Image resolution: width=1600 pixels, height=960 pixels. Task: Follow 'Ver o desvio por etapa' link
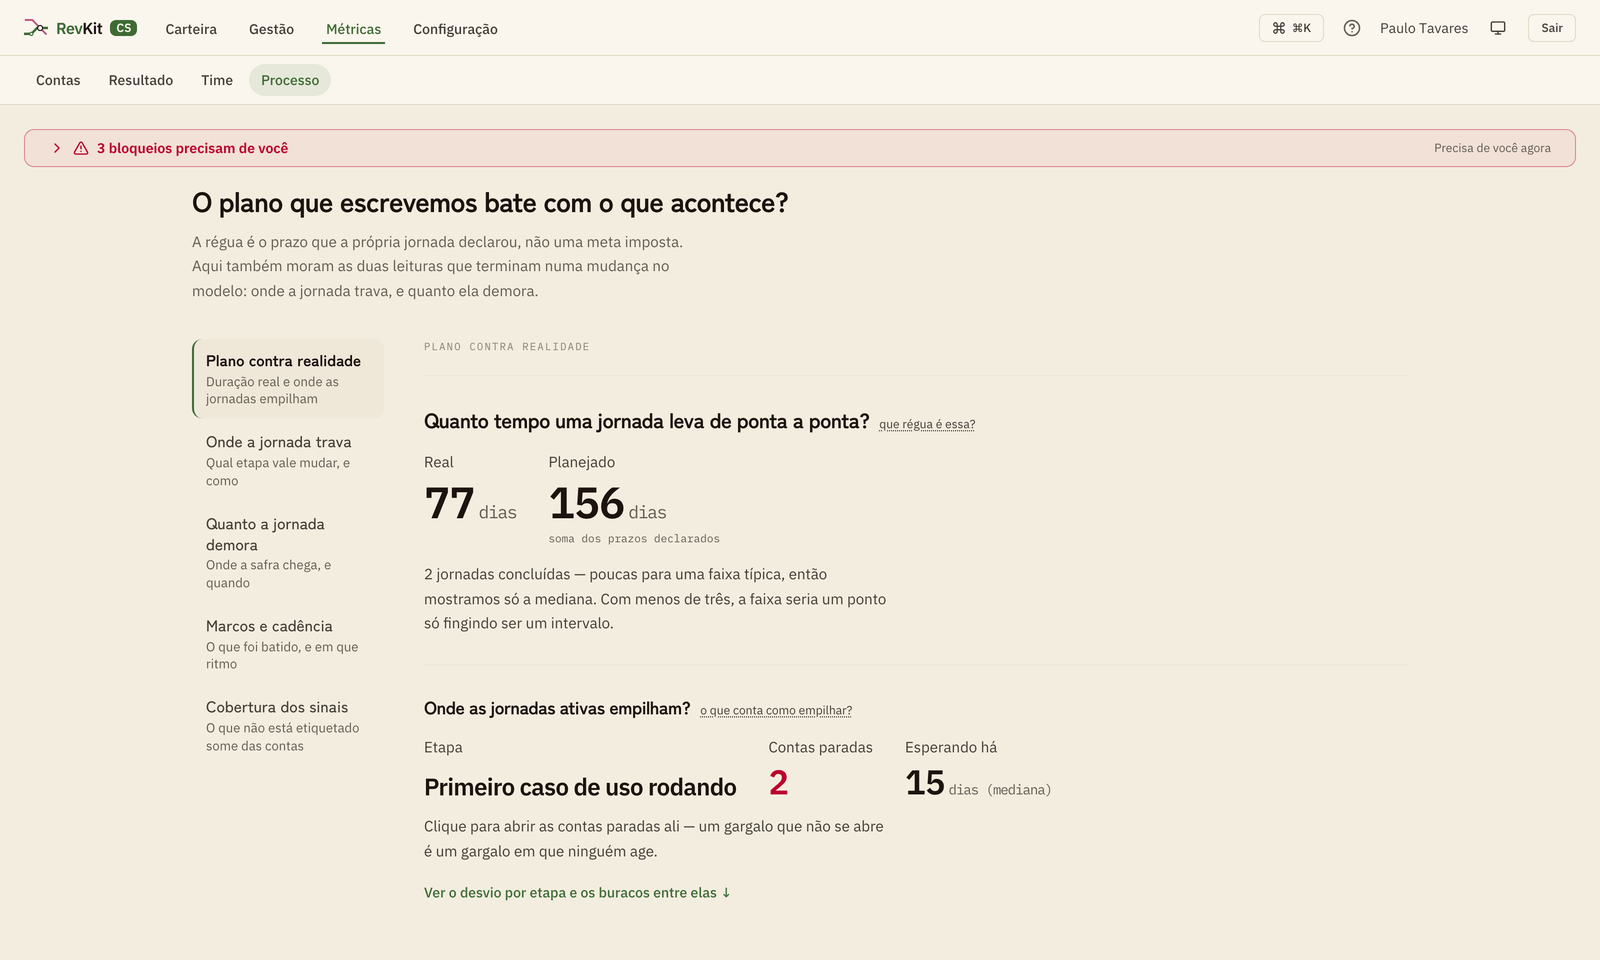coord(577,893)
